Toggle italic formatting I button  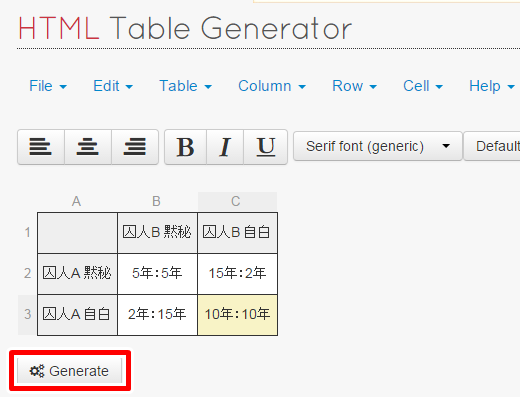[225, 147]
